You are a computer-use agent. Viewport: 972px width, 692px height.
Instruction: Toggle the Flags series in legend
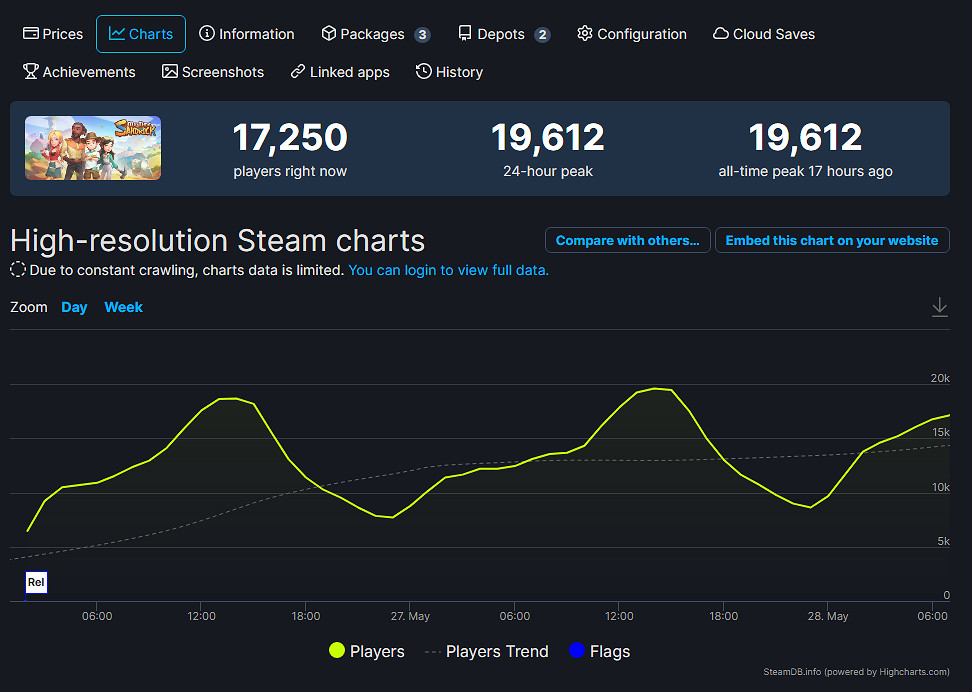[x=599, y=651]
